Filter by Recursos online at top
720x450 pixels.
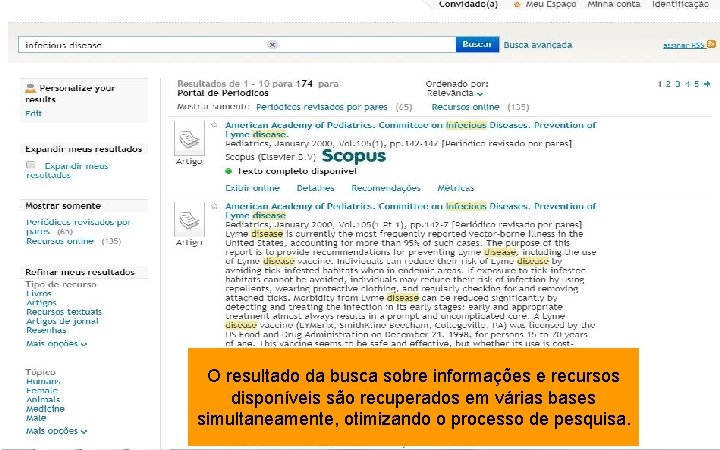465,107
